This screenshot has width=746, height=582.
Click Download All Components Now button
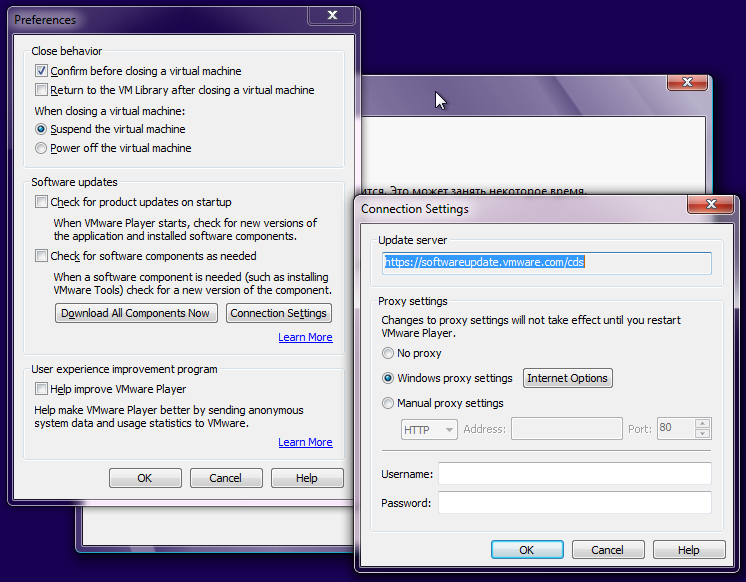[x=136, y=313]
